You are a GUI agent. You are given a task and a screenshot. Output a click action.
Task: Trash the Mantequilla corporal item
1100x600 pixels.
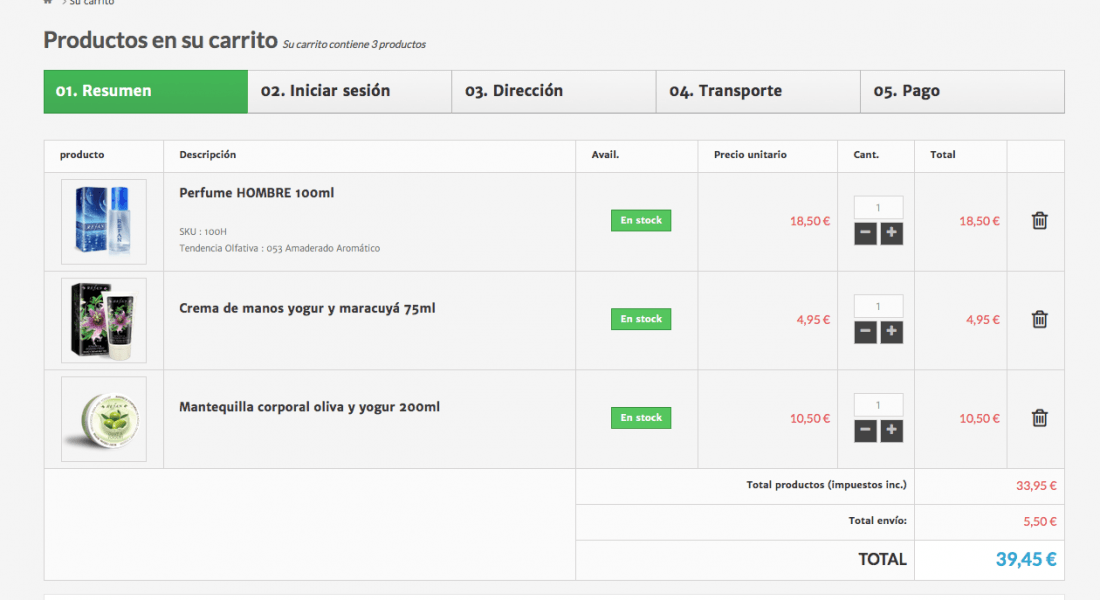click(1039, 418)
